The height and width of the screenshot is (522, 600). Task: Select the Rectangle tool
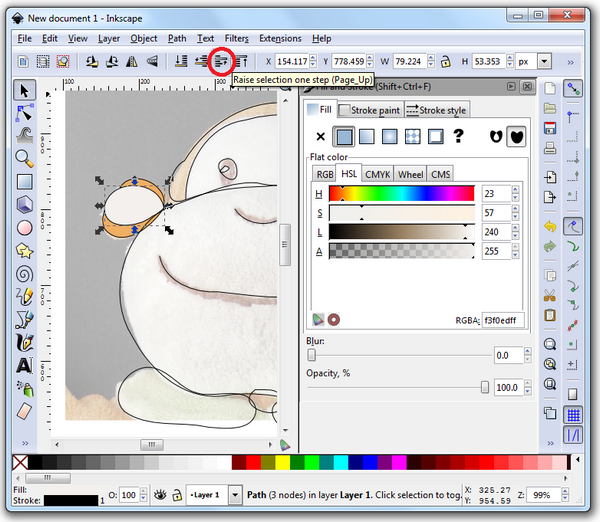[x=24, y=182]
